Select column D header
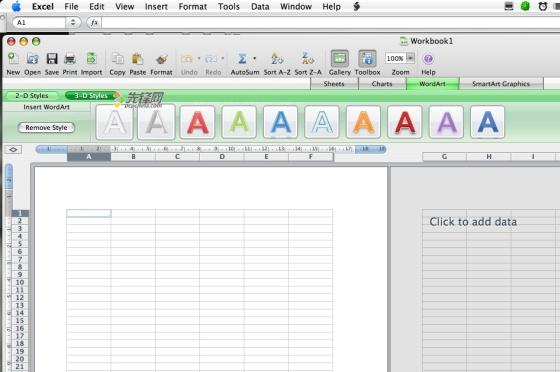 click(222, 157)
